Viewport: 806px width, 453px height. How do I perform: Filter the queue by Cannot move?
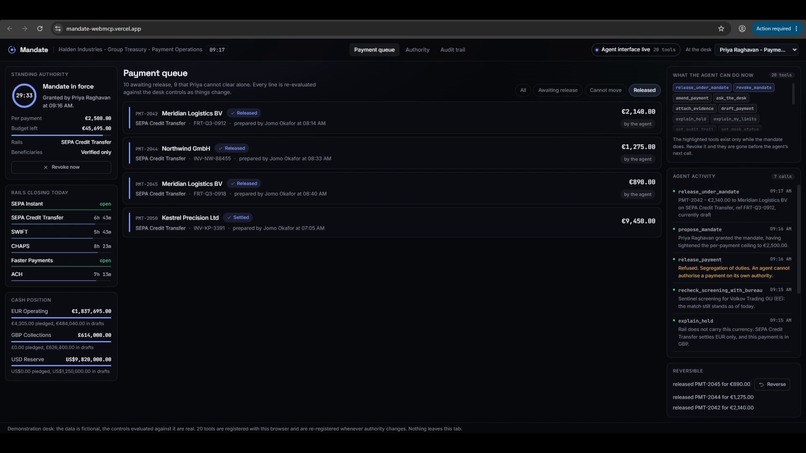click(605, 90)
